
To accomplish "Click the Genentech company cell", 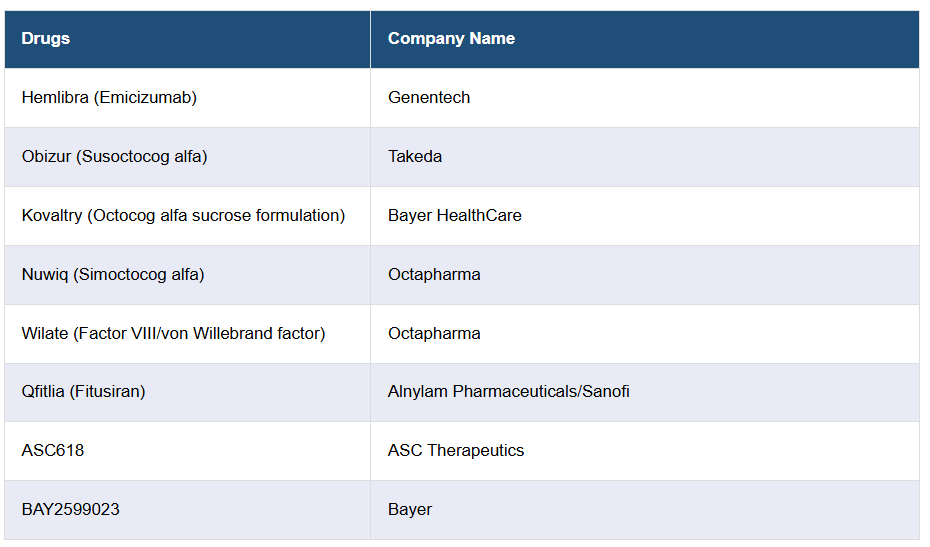I will [429, 98].
